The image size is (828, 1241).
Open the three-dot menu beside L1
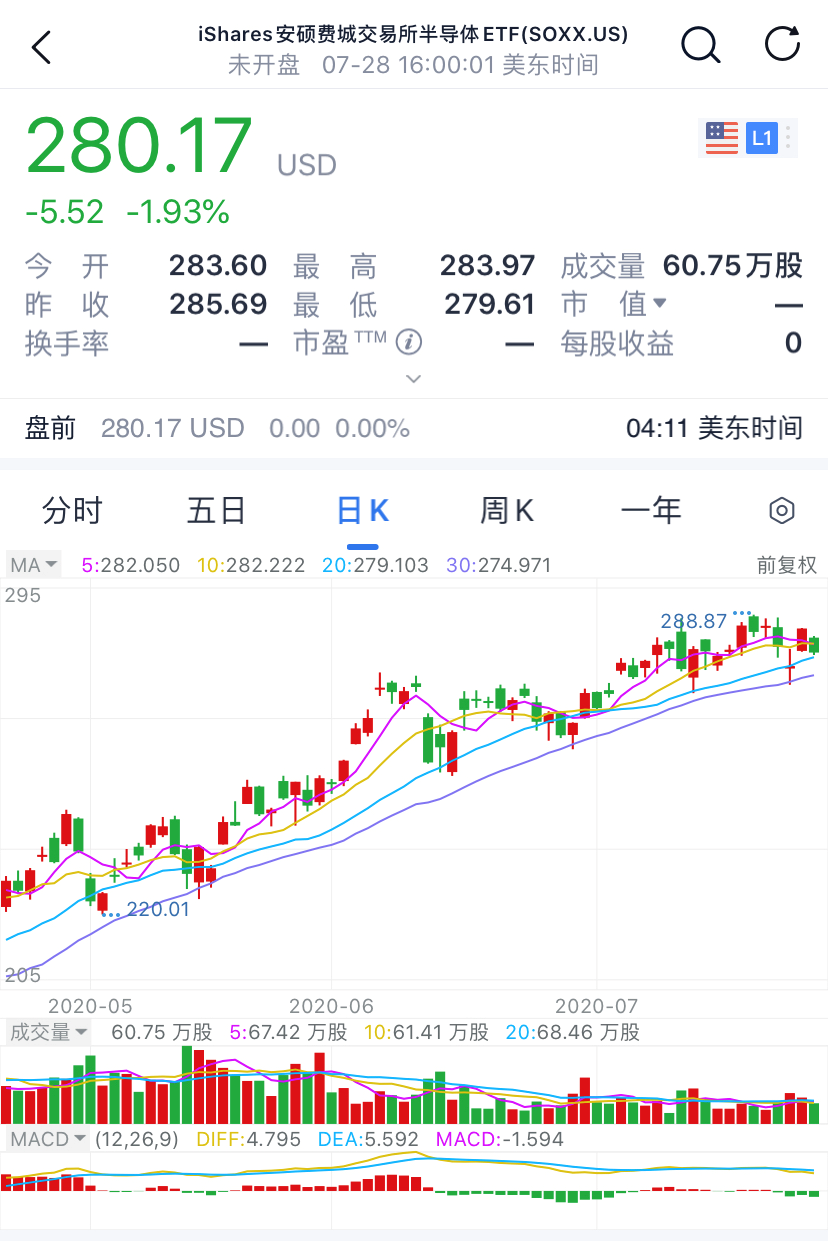coord(789,138)
